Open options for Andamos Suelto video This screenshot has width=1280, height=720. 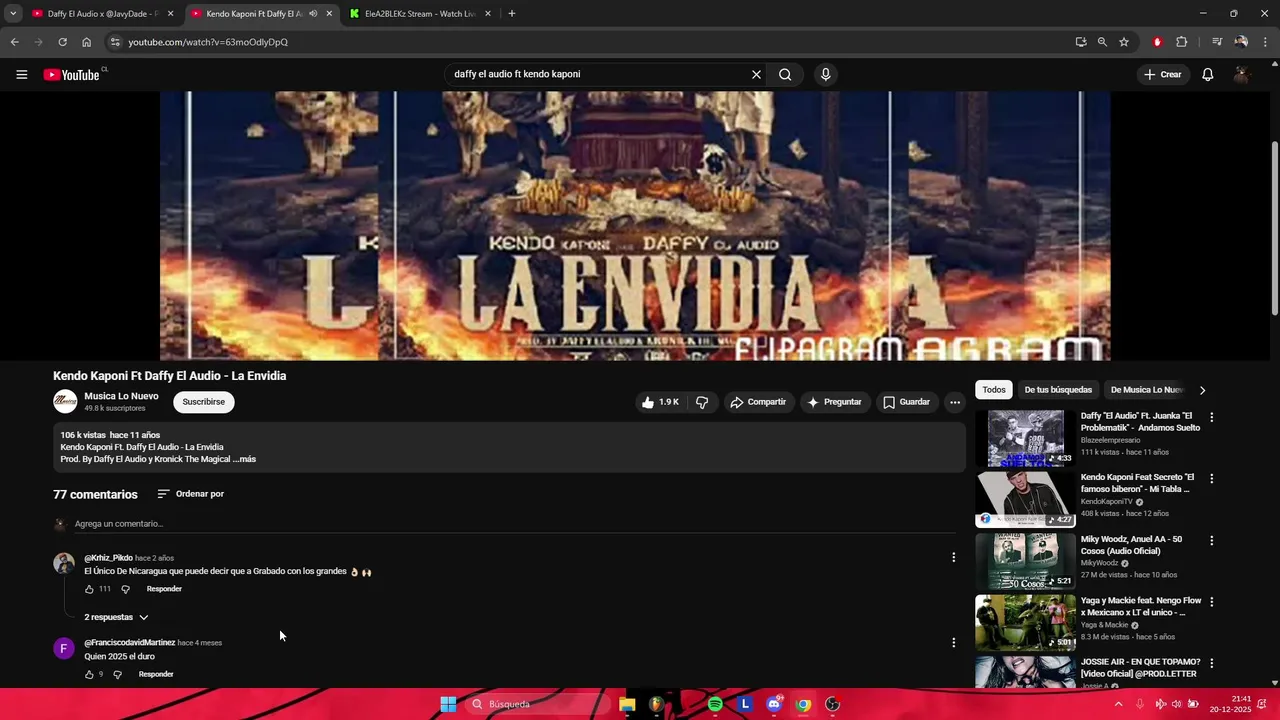pos(1212,417)
